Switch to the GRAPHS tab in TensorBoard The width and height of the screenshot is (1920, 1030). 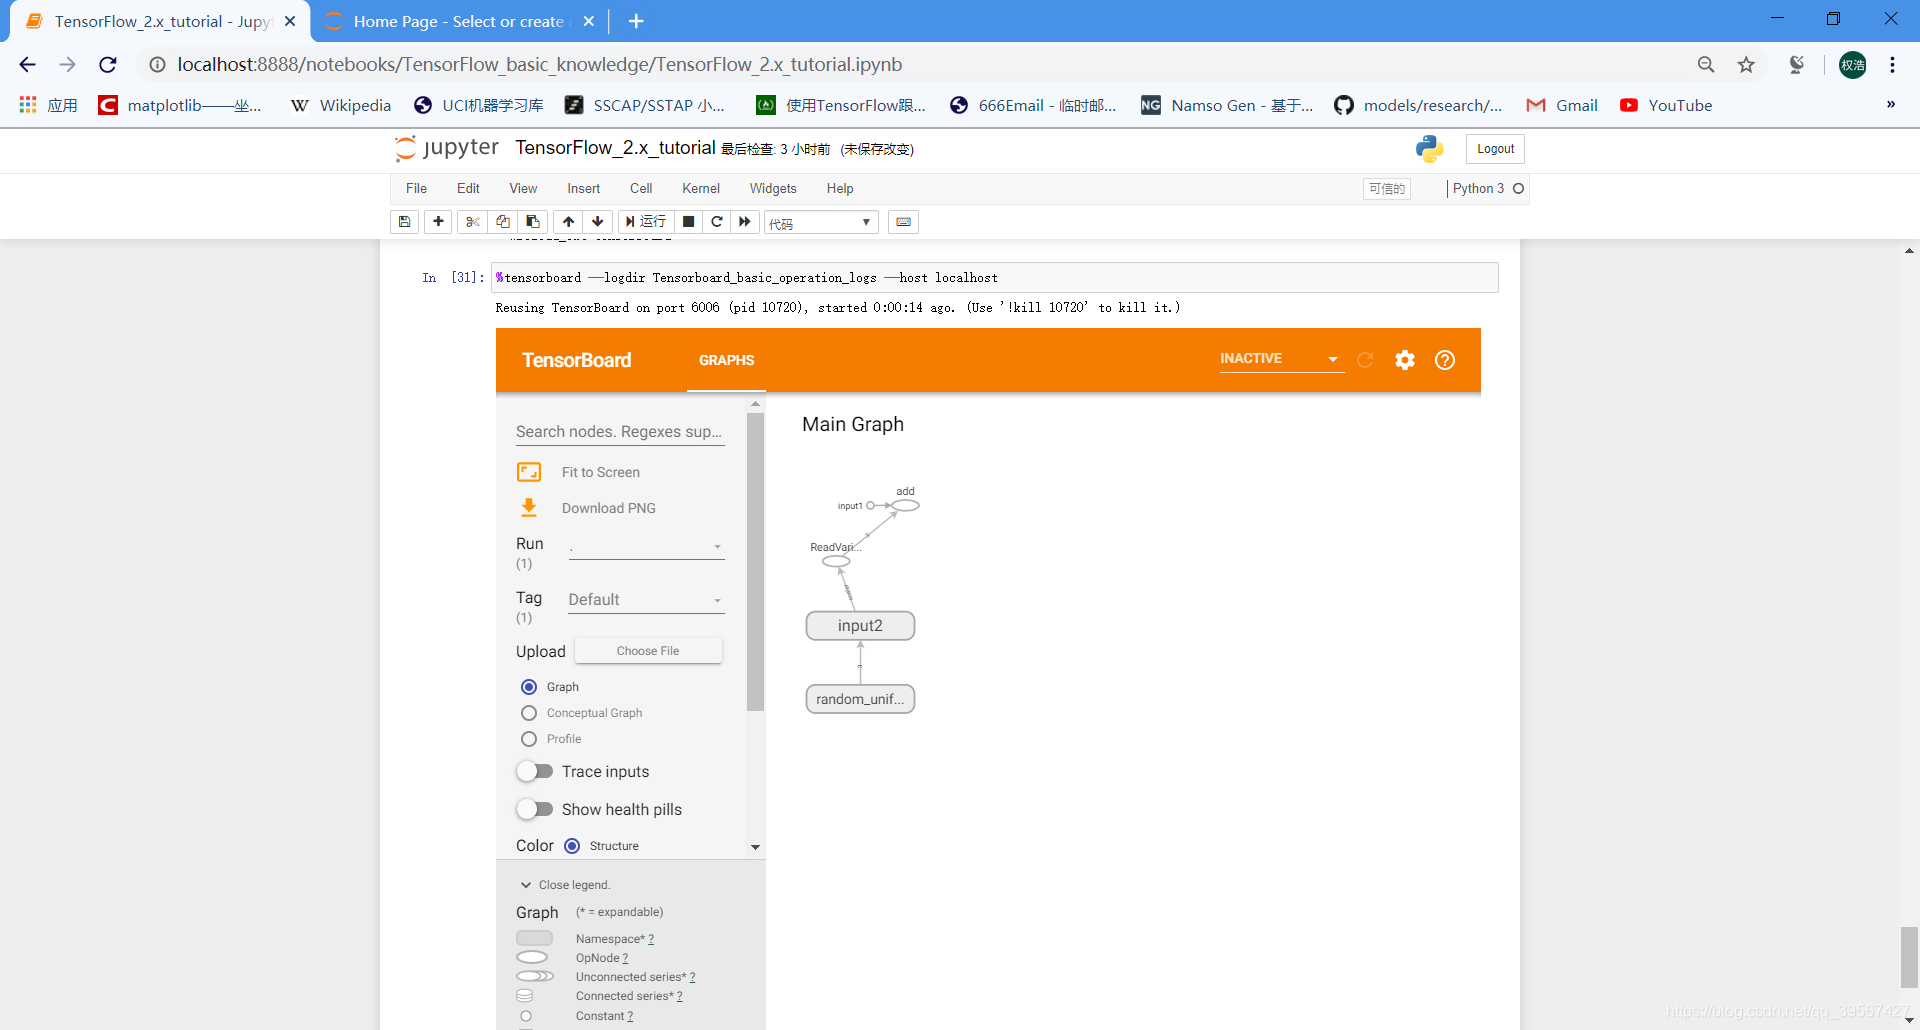tap(726, 360)
